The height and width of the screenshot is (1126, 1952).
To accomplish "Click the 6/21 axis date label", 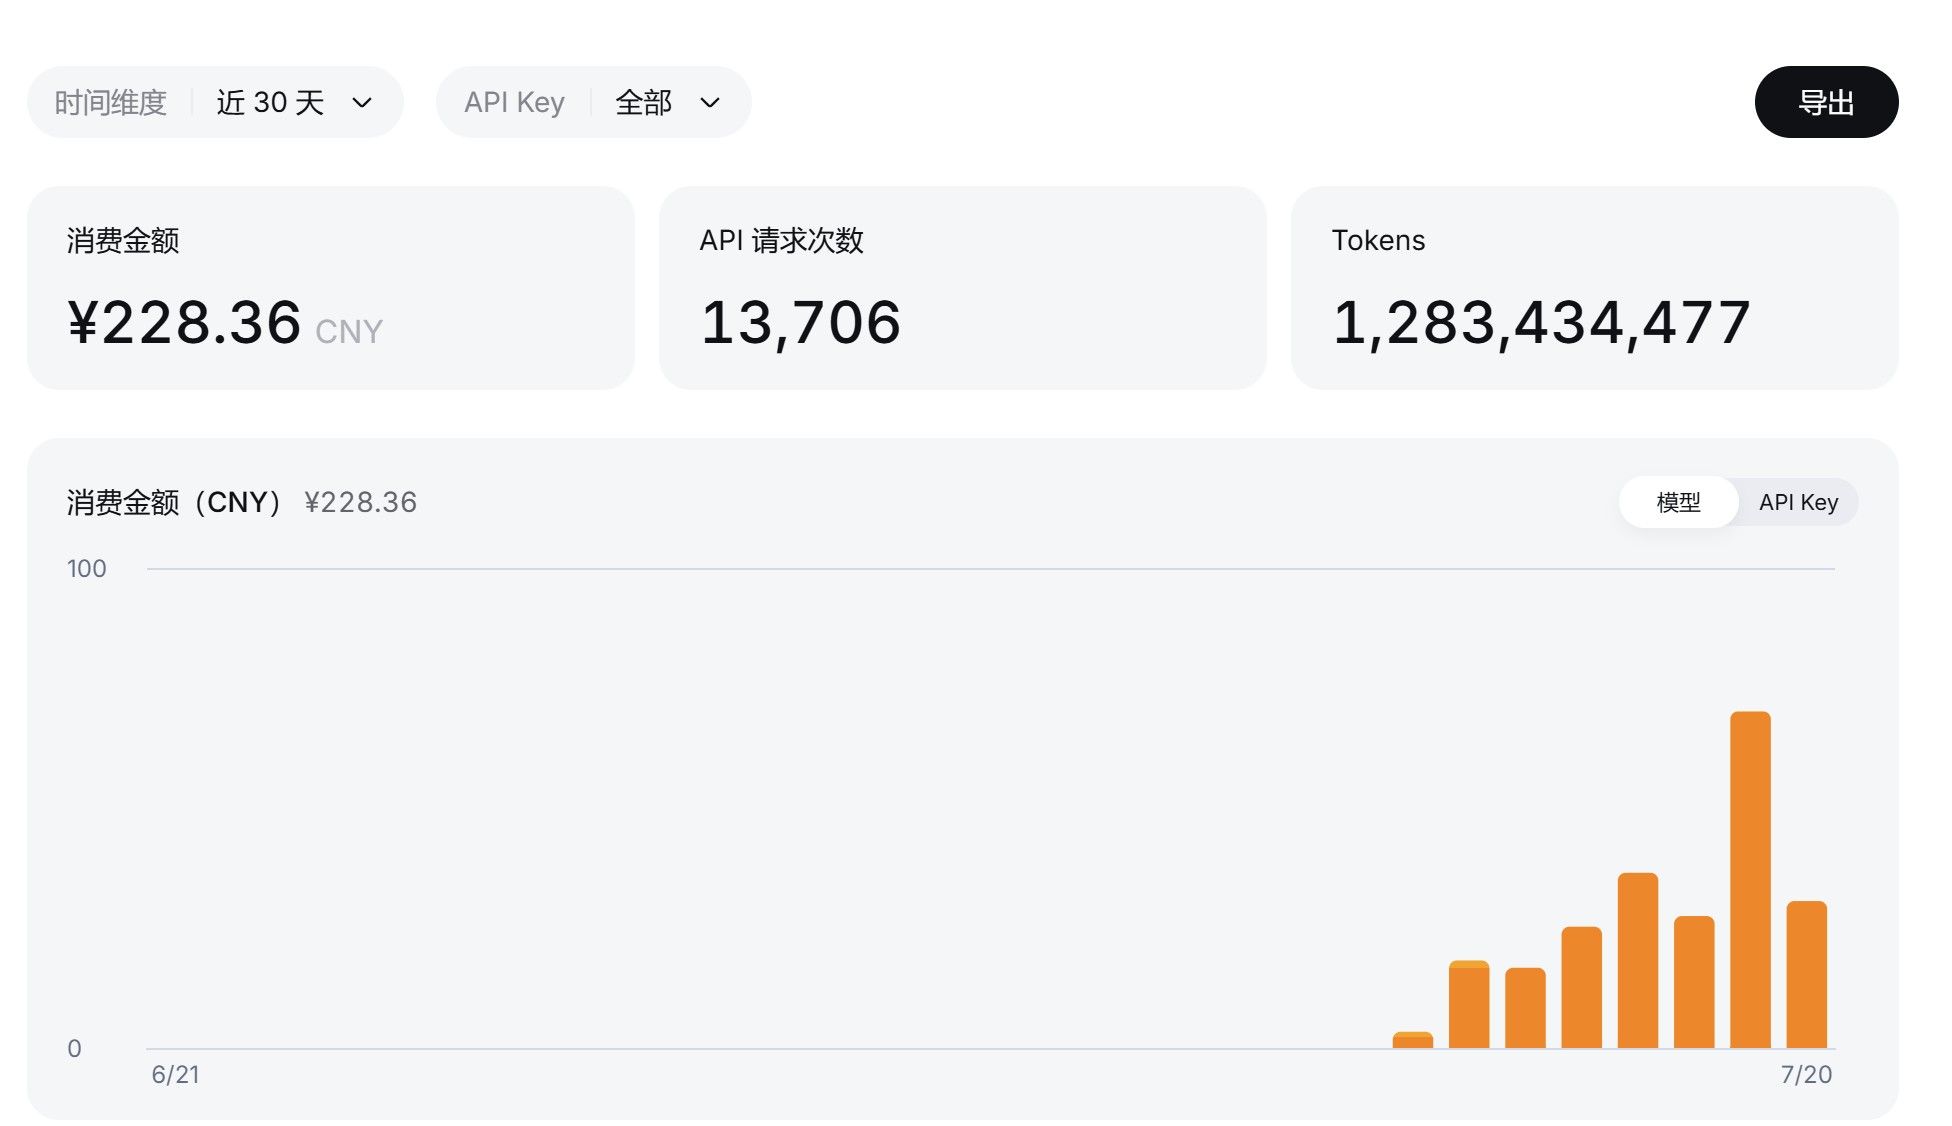I will (175, 1075).
